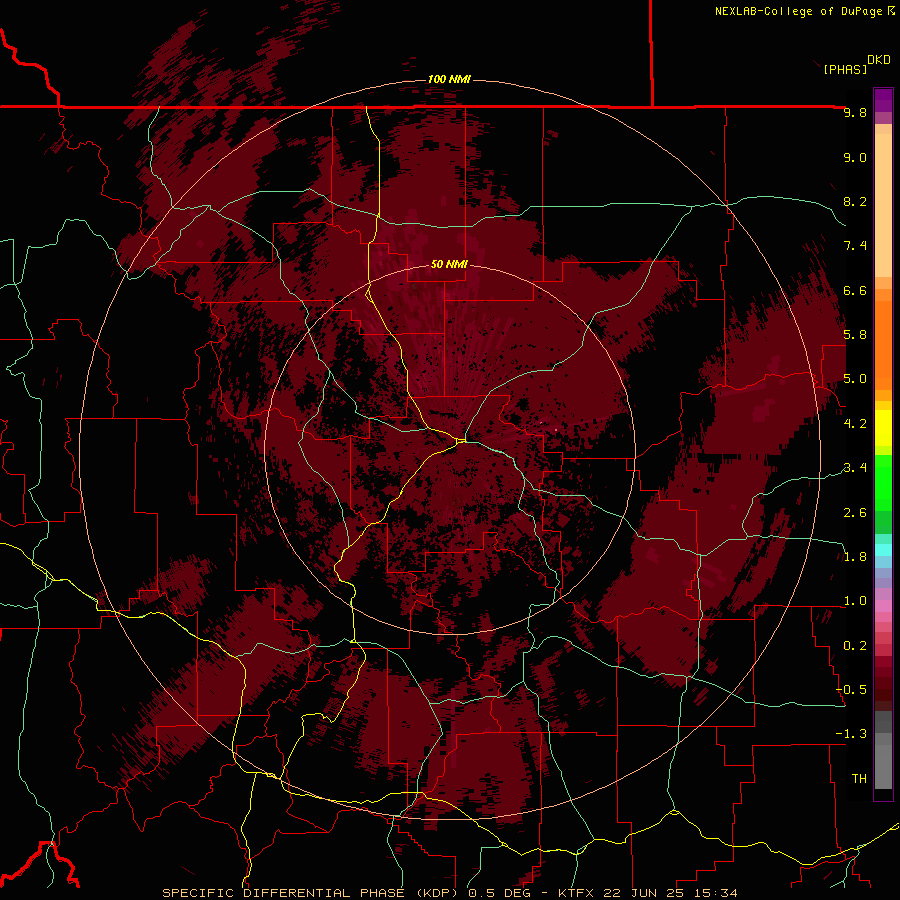Pick the cyan segment of color scale
This screenshot has height=900, width=900.
click(883, 550)
